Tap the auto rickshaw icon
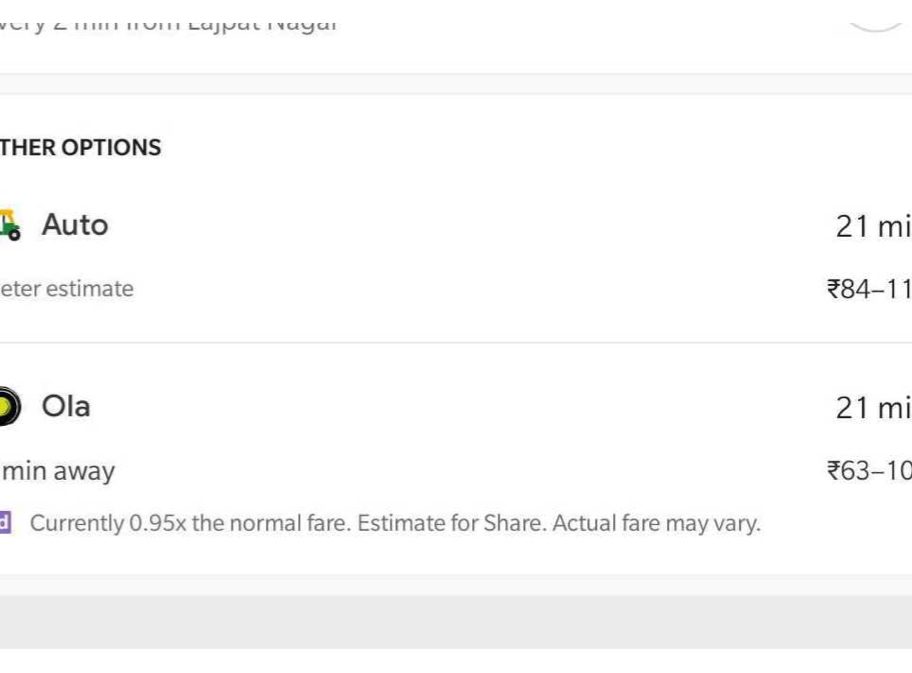Viewport: 912px width, 673px height. pos(9,225)
